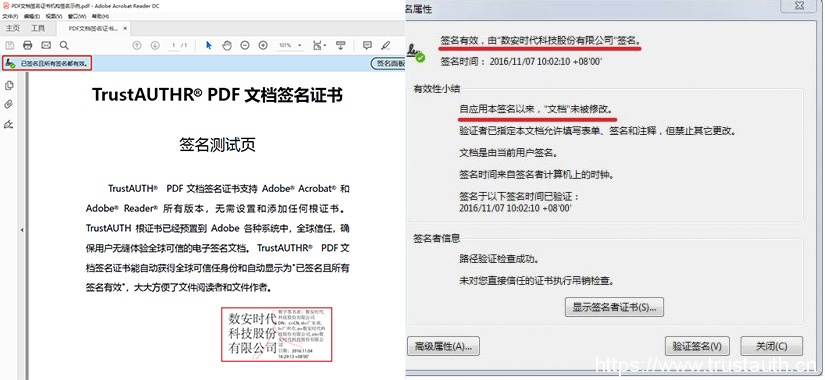Add a comment with speech bubble icon
The height and width of the screenshot is (380, 825).
pyautogui.click(x=367, y=45)
